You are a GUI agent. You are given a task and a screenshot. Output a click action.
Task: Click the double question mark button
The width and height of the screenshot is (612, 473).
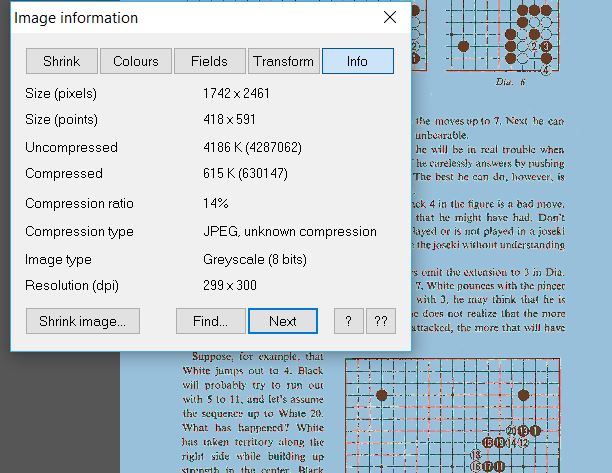point(380,321)
